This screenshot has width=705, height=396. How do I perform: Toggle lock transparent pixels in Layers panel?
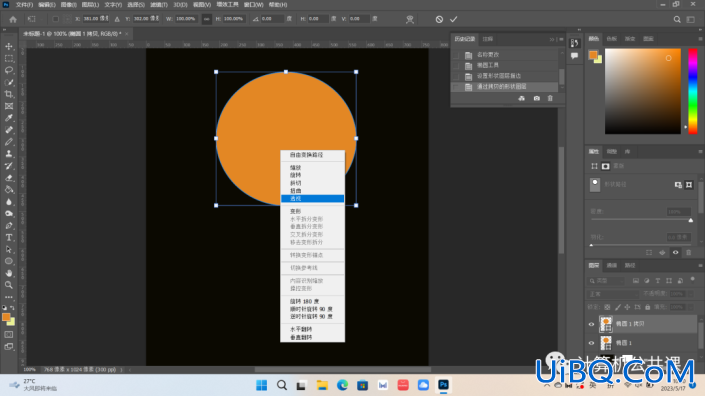click(x=607, y=307)
